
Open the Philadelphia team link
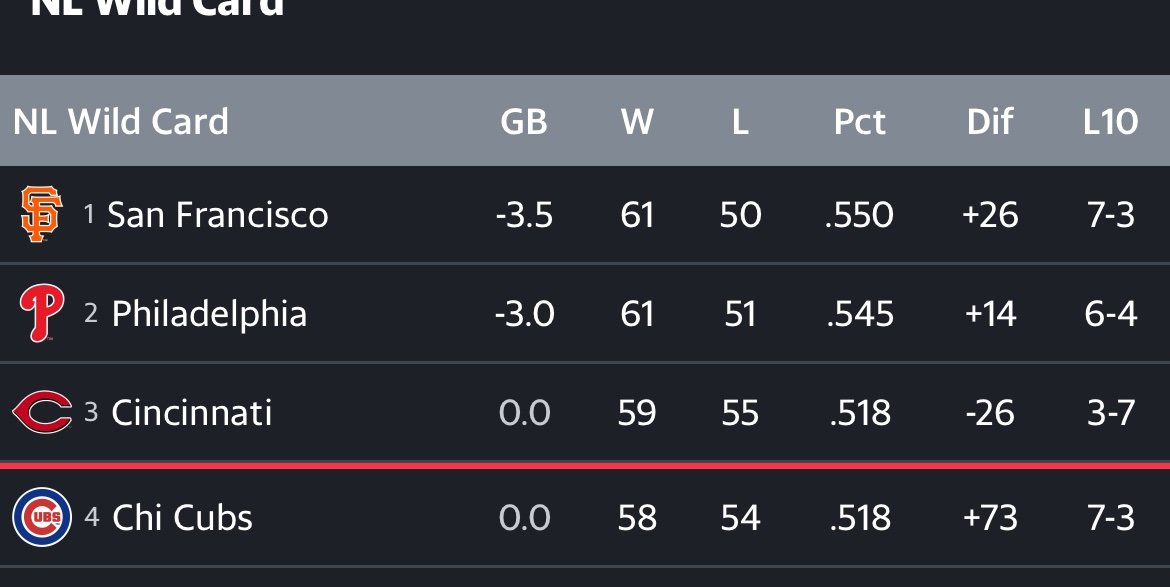click(209, 314)
